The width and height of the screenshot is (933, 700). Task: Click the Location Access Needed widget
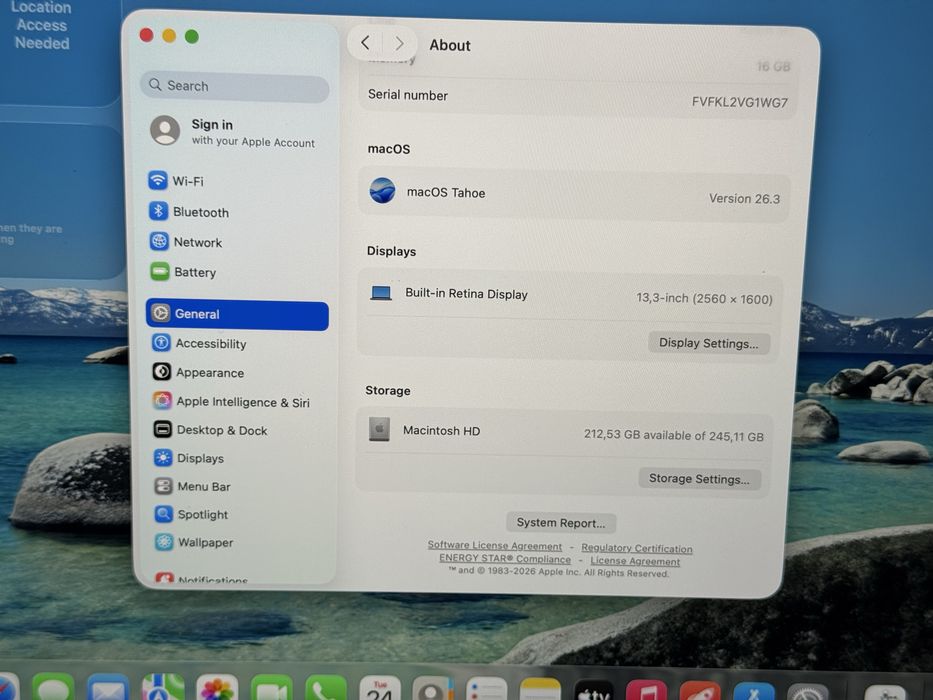tap(42, 26)
